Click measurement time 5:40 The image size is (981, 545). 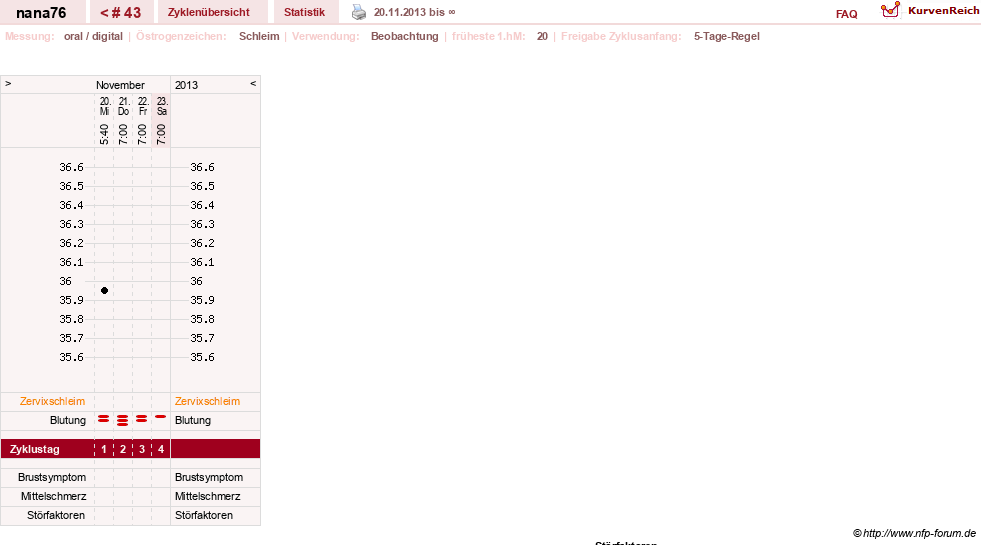tap(104, 134)
